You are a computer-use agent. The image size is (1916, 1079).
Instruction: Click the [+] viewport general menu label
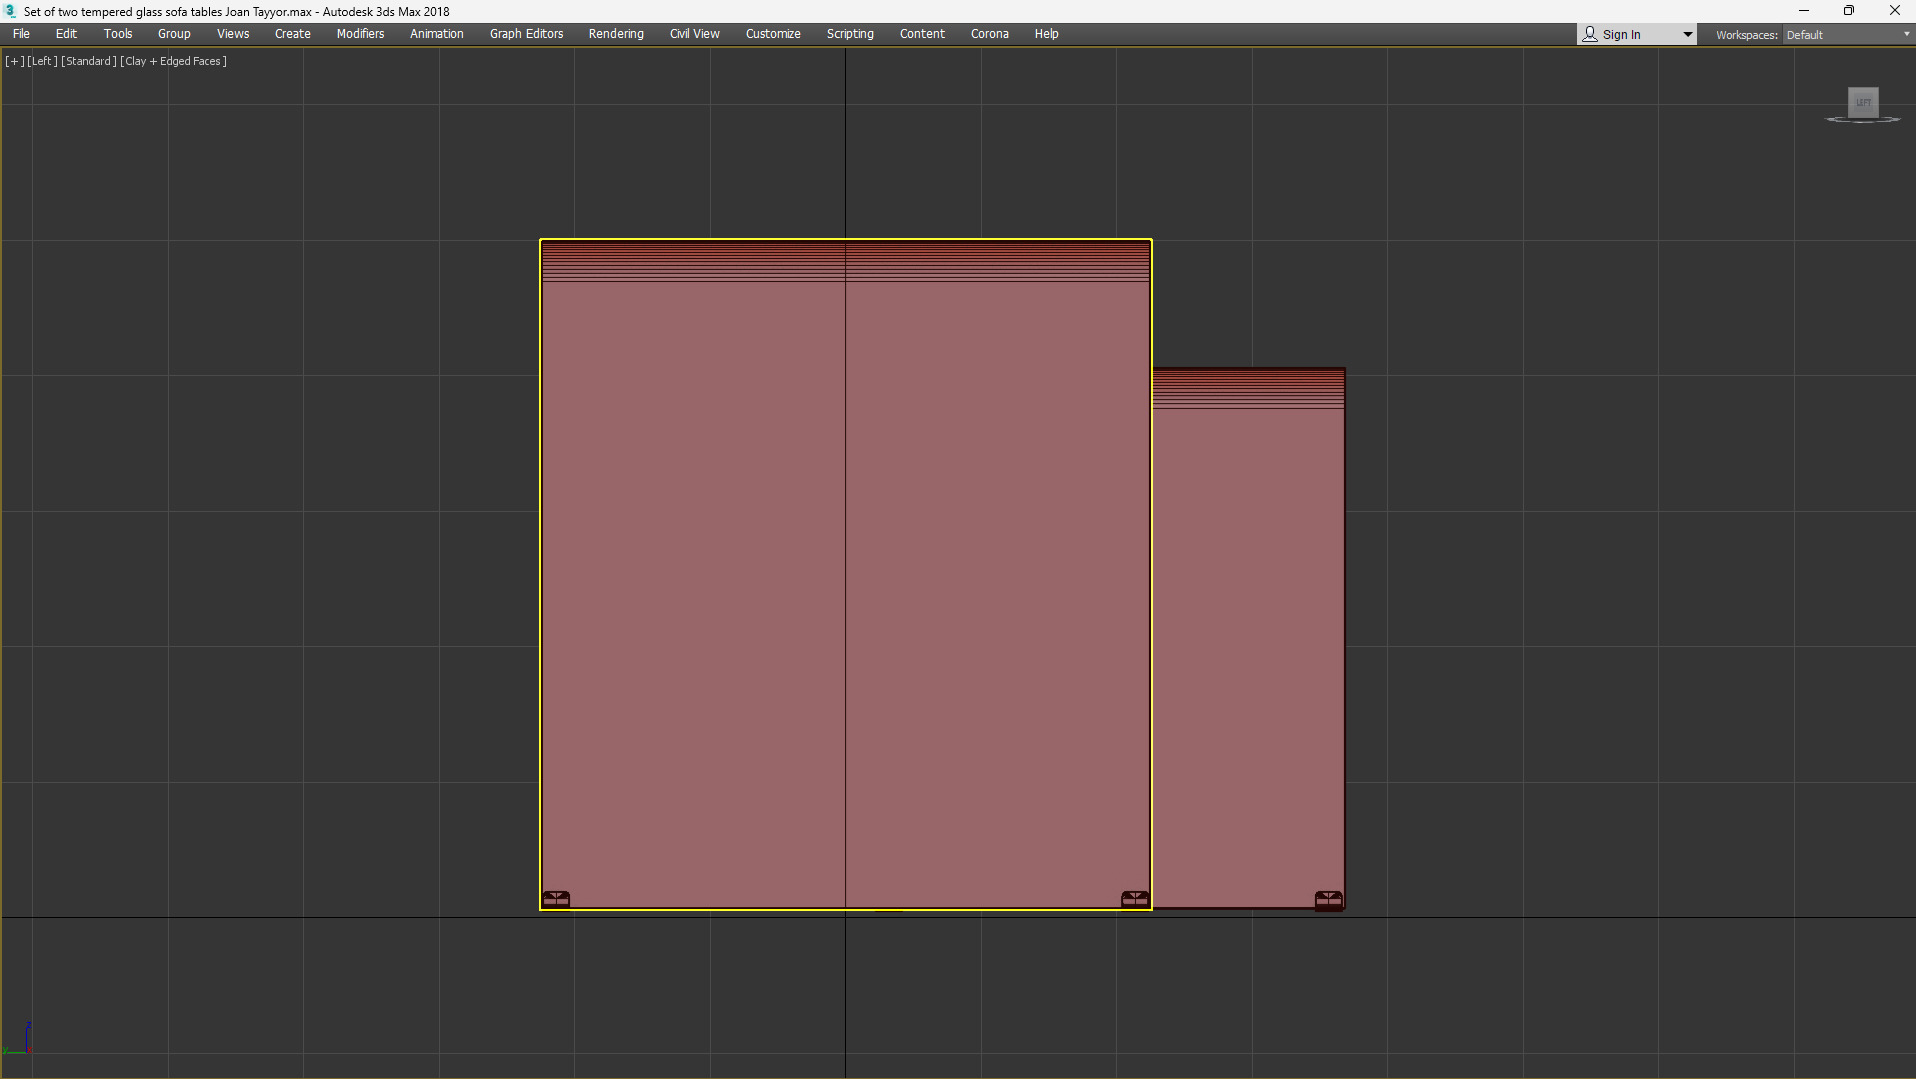[14, 61]
